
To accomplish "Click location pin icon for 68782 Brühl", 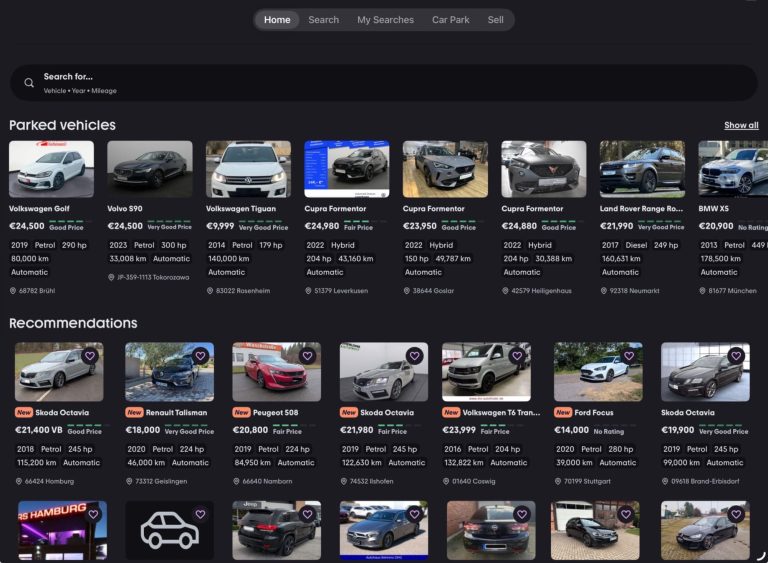I will pos(13,291).
